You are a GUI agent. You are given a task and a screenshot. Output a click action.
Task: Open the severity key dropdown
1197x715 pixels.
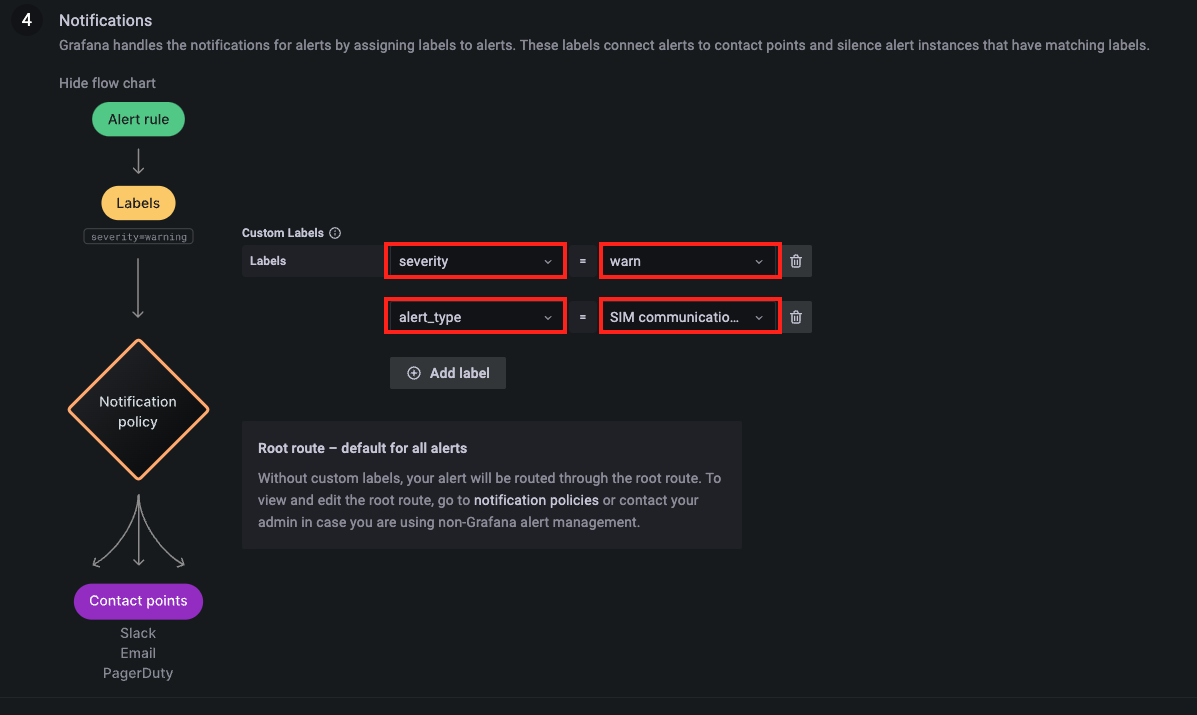pos(475,261)
